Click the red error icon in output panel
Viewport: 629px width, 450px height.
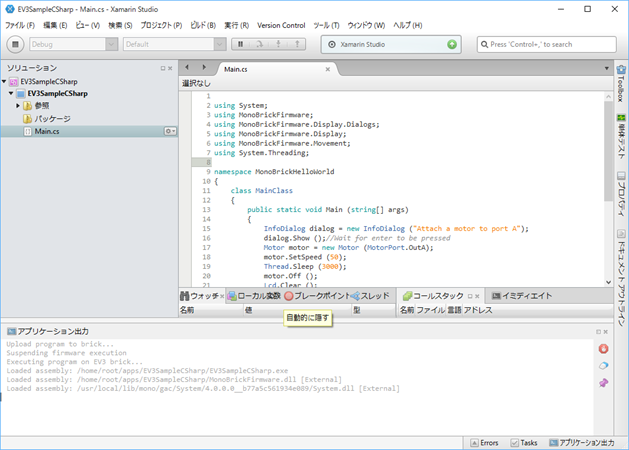[604, 348]
